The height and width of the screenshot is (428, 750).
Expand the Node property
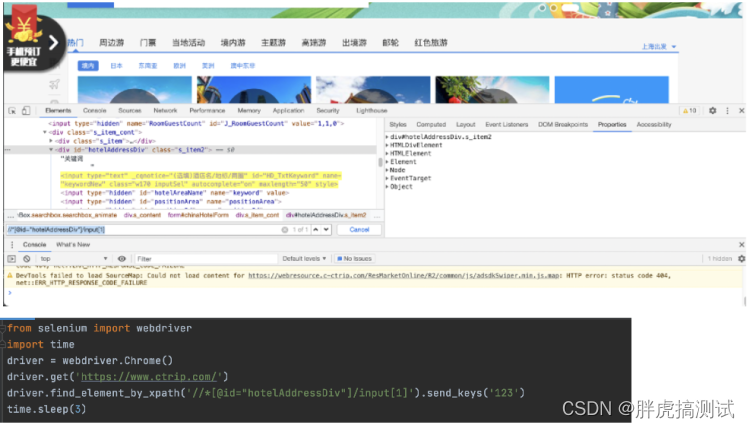coord(387,170)
